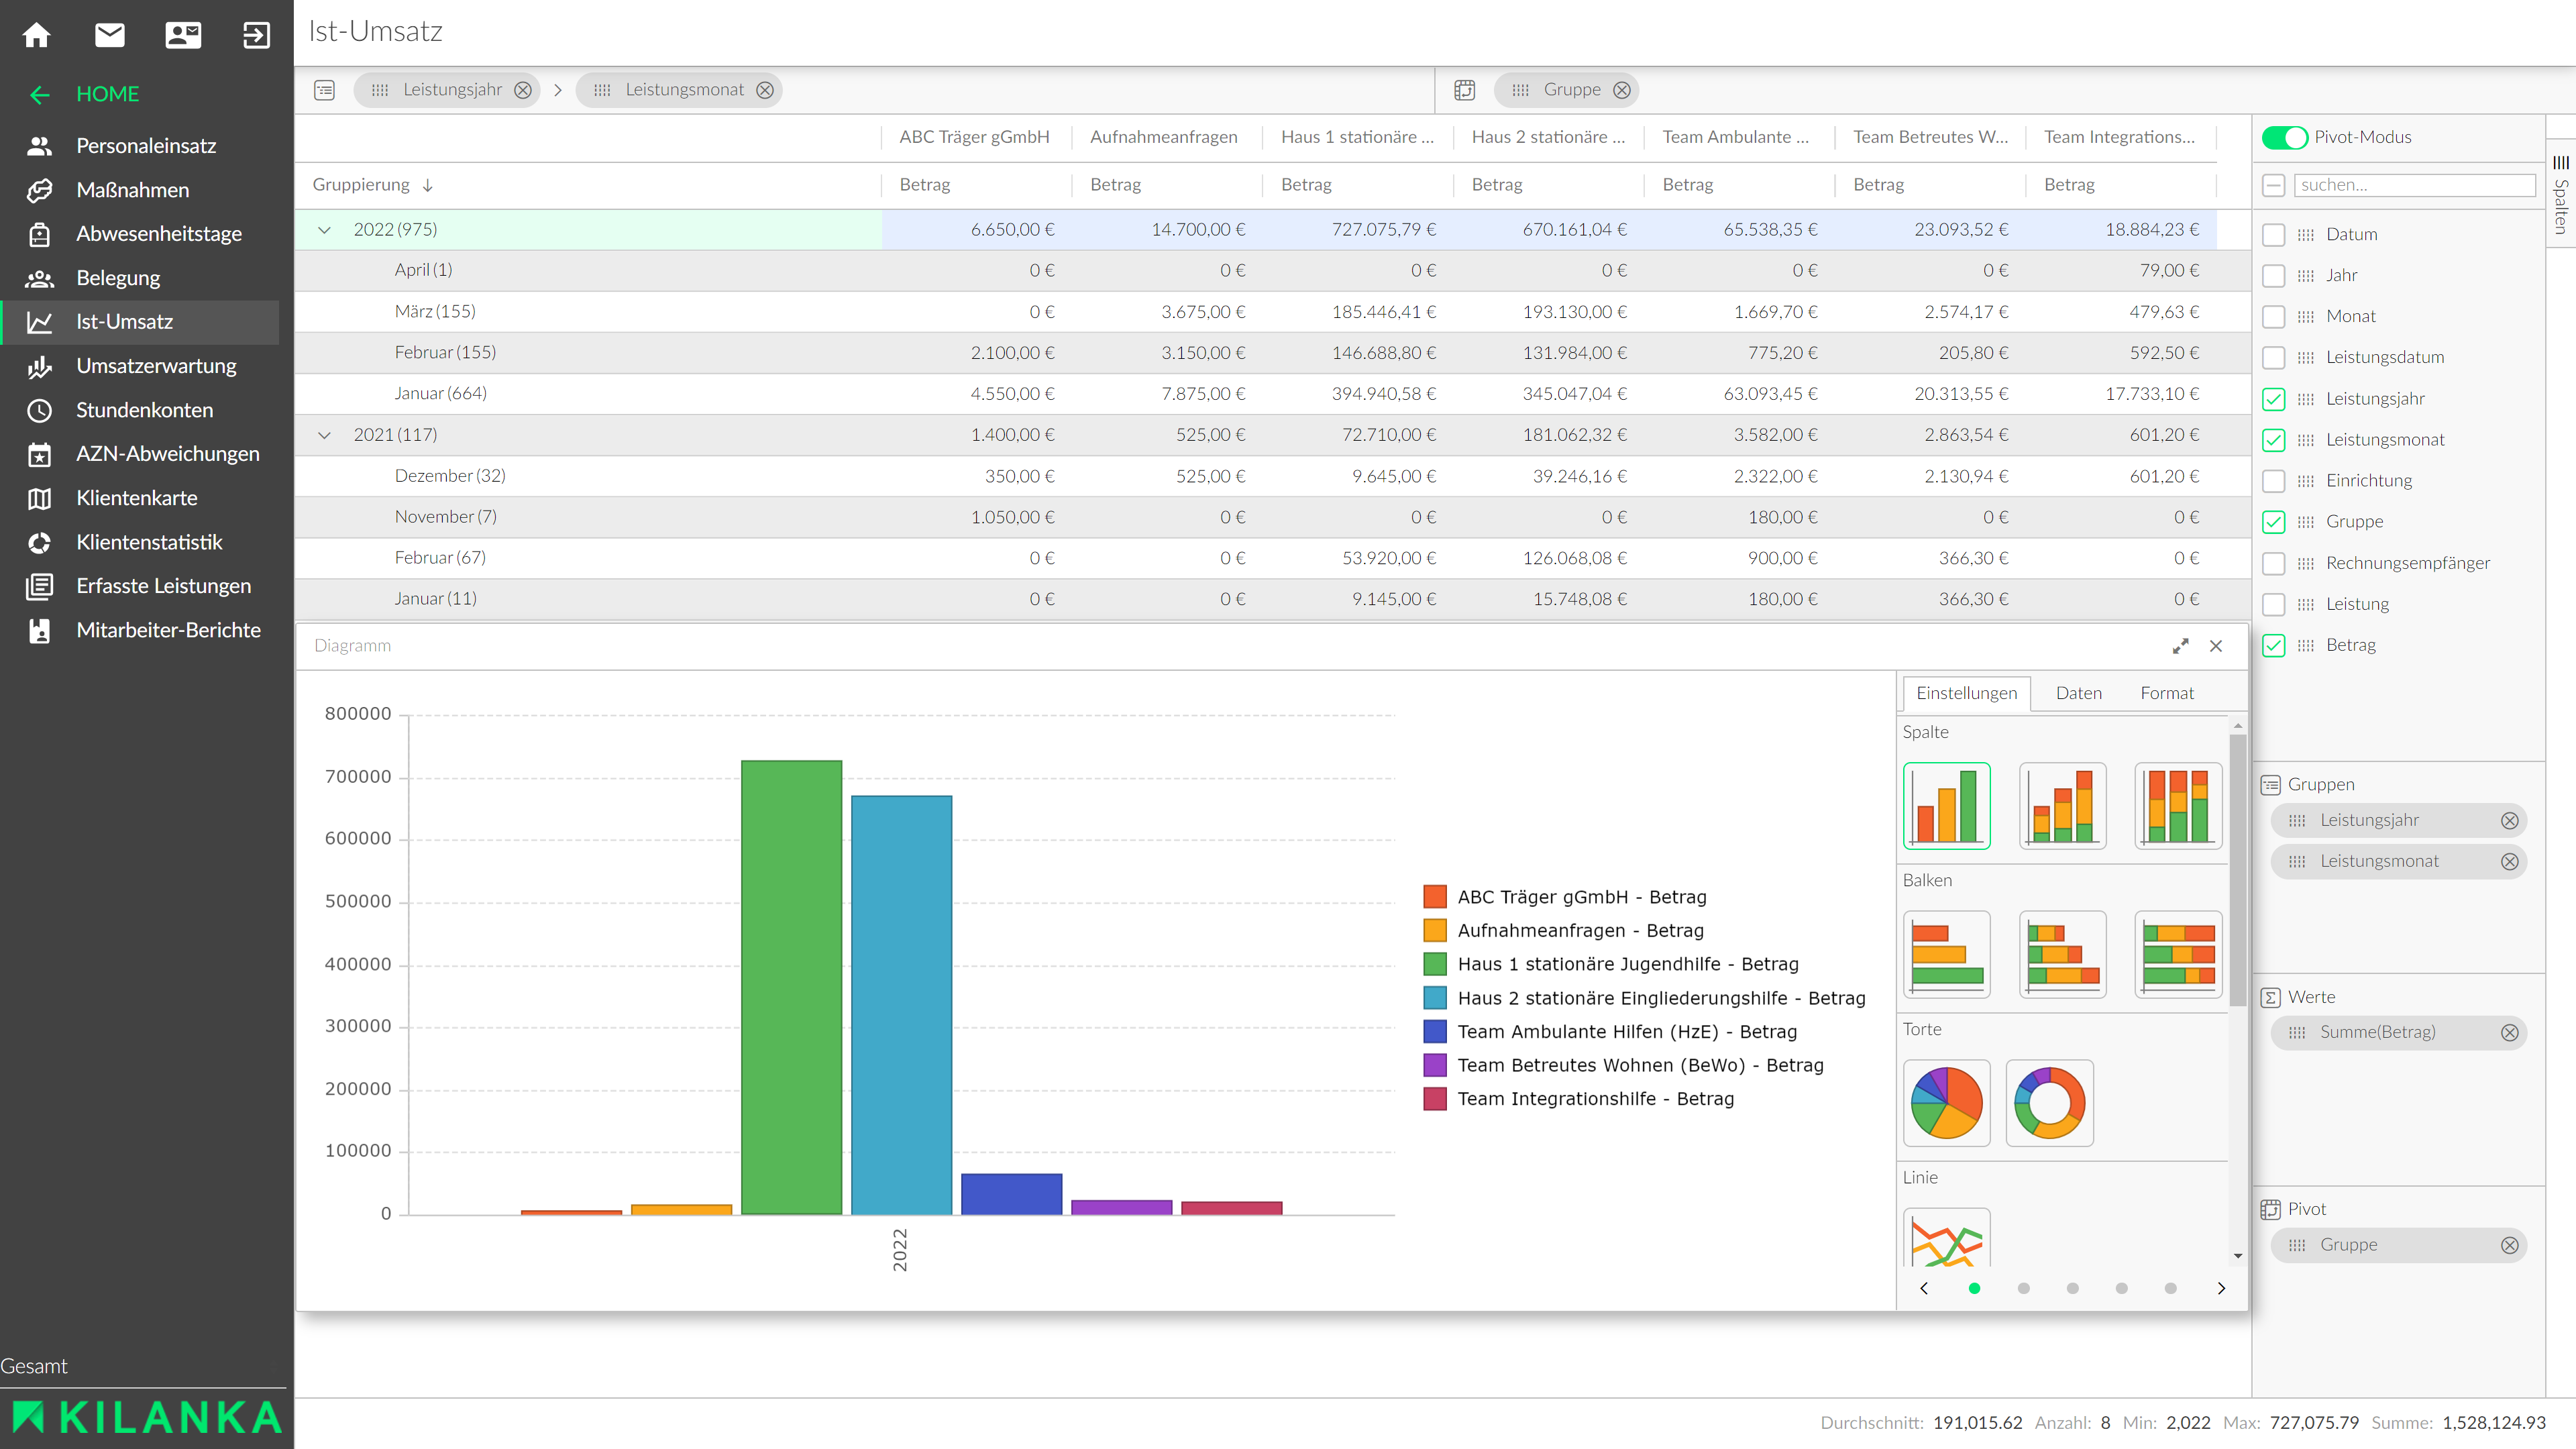Viewport: 2576px width, 1449px height.
Task: Uncheck the Leistungsjahr column checkbox
Action: (2273, 399)
